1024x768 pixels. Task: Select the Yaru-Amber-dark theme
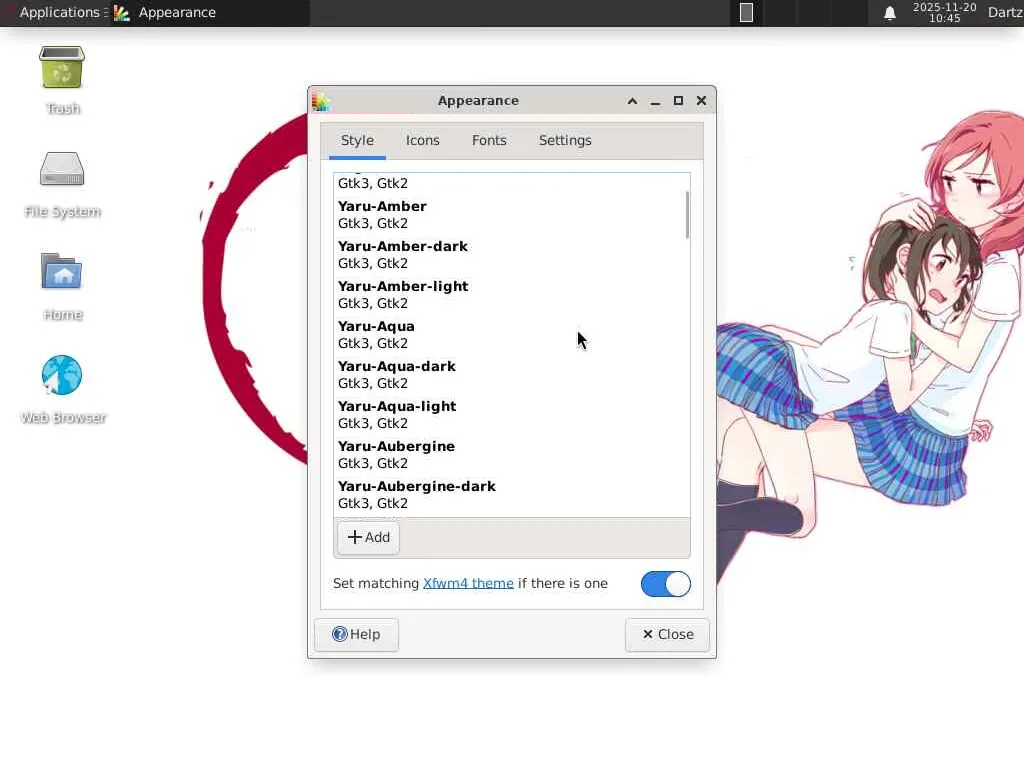coord(509,255)
